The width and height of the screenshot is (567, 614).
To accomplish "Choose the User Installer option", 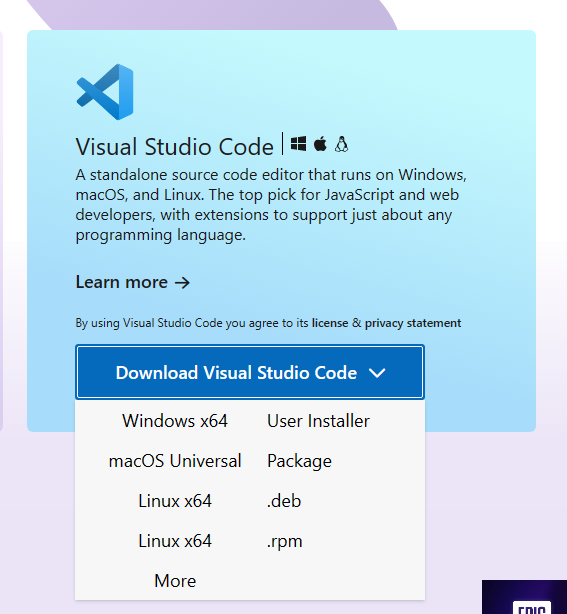I will [x=318, y=421].
